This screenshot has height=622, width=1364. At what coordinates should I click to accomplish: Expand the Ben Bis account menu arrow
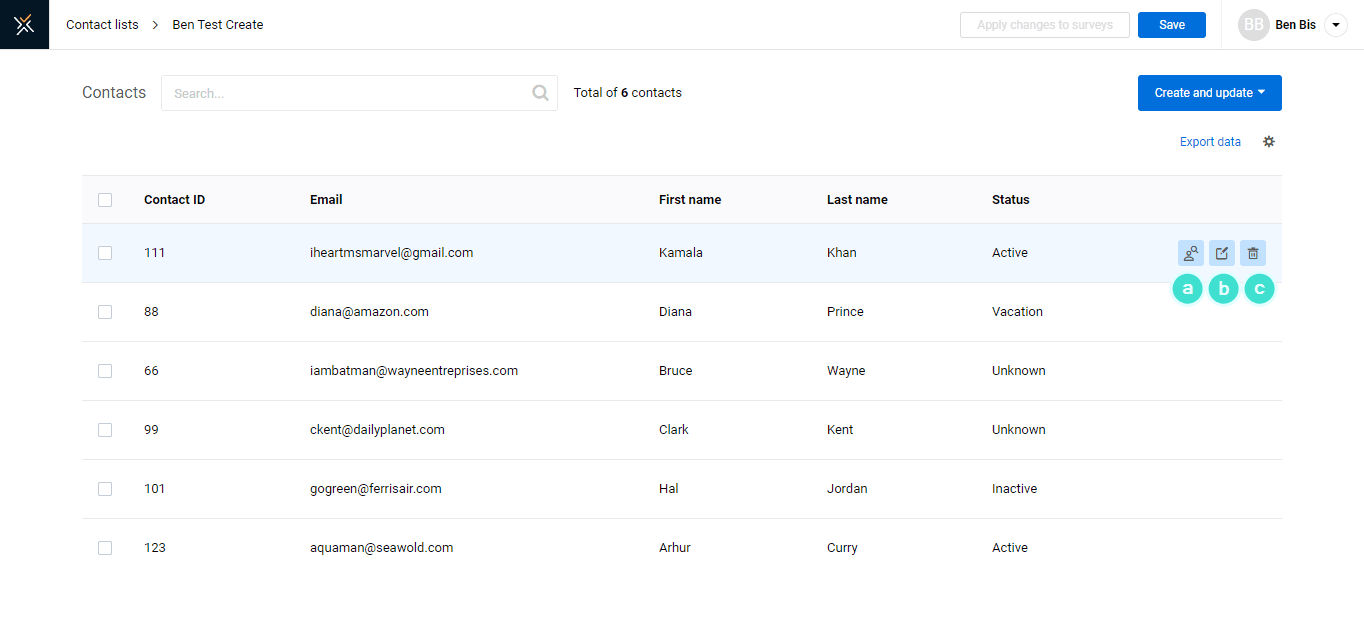pos(1336,25)
